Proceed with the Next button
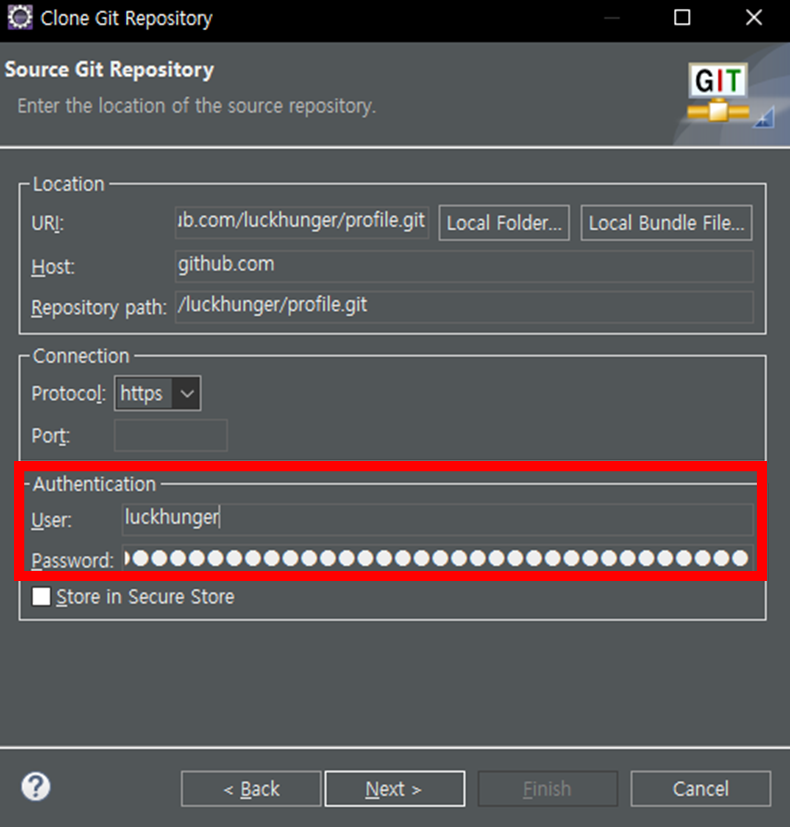This screenshot has height=827, width=790. [394, 789]
